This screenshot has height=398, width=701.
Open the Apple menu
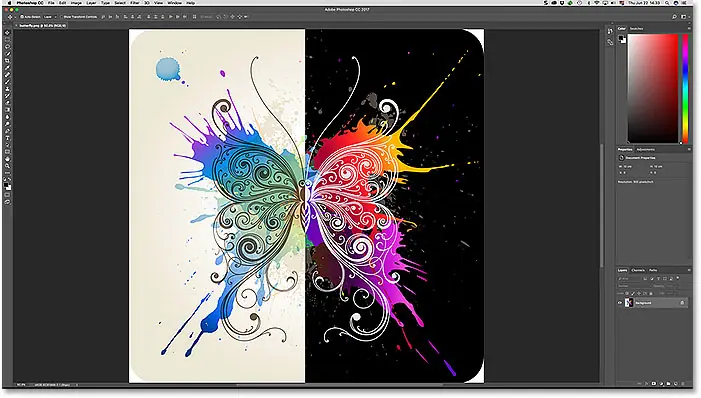point(9,3)
